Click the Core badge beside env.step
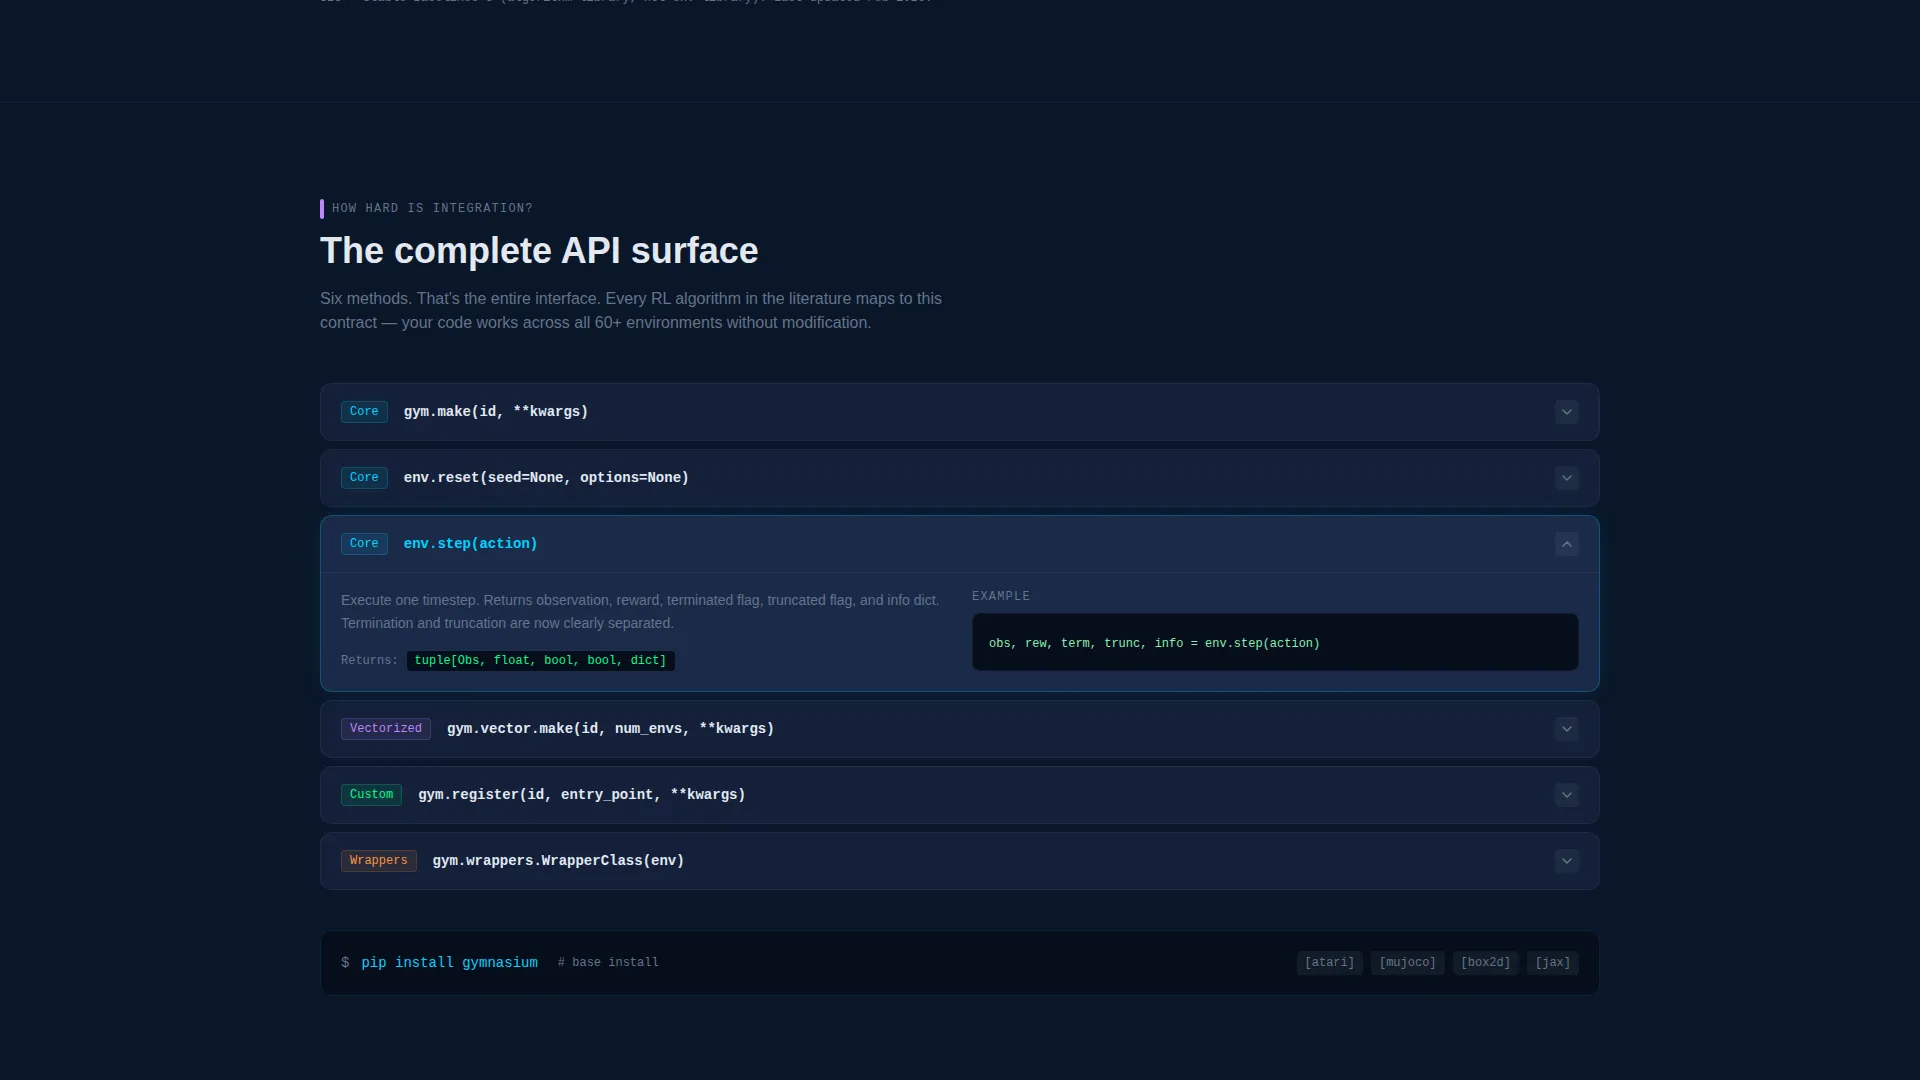Image resolution: width=1920 pixels, height=1080 pixels. point(364,544)
